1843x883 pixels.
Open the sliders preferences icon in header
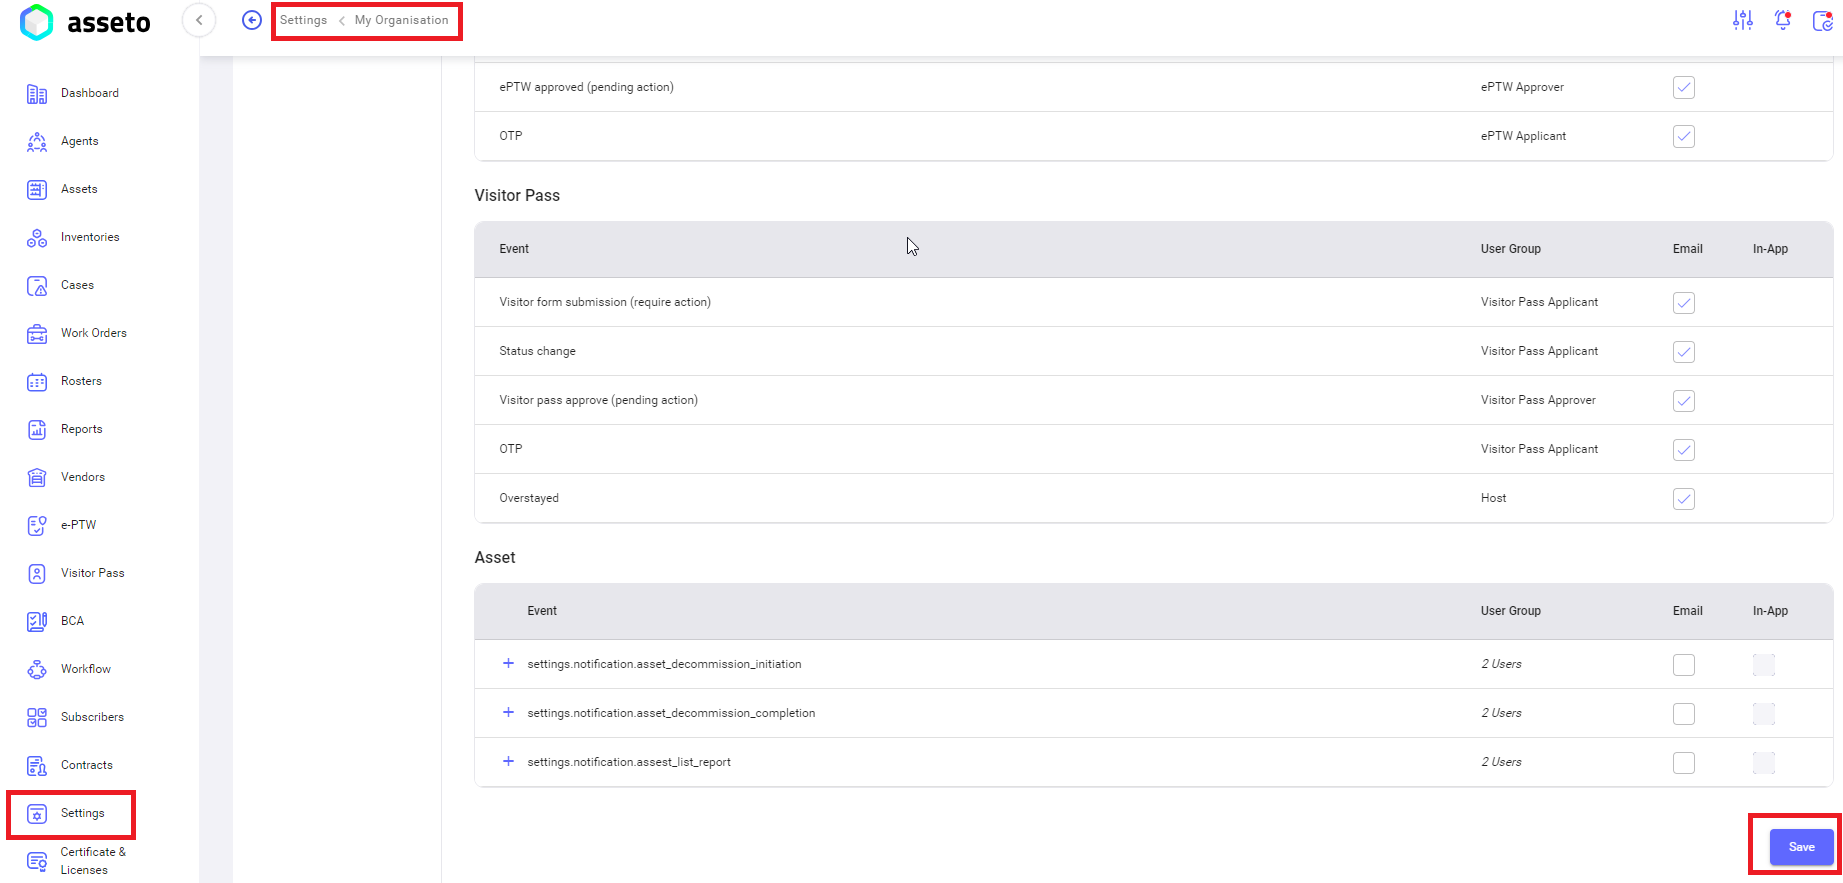pyautogui.click(x=1743, y=20)
